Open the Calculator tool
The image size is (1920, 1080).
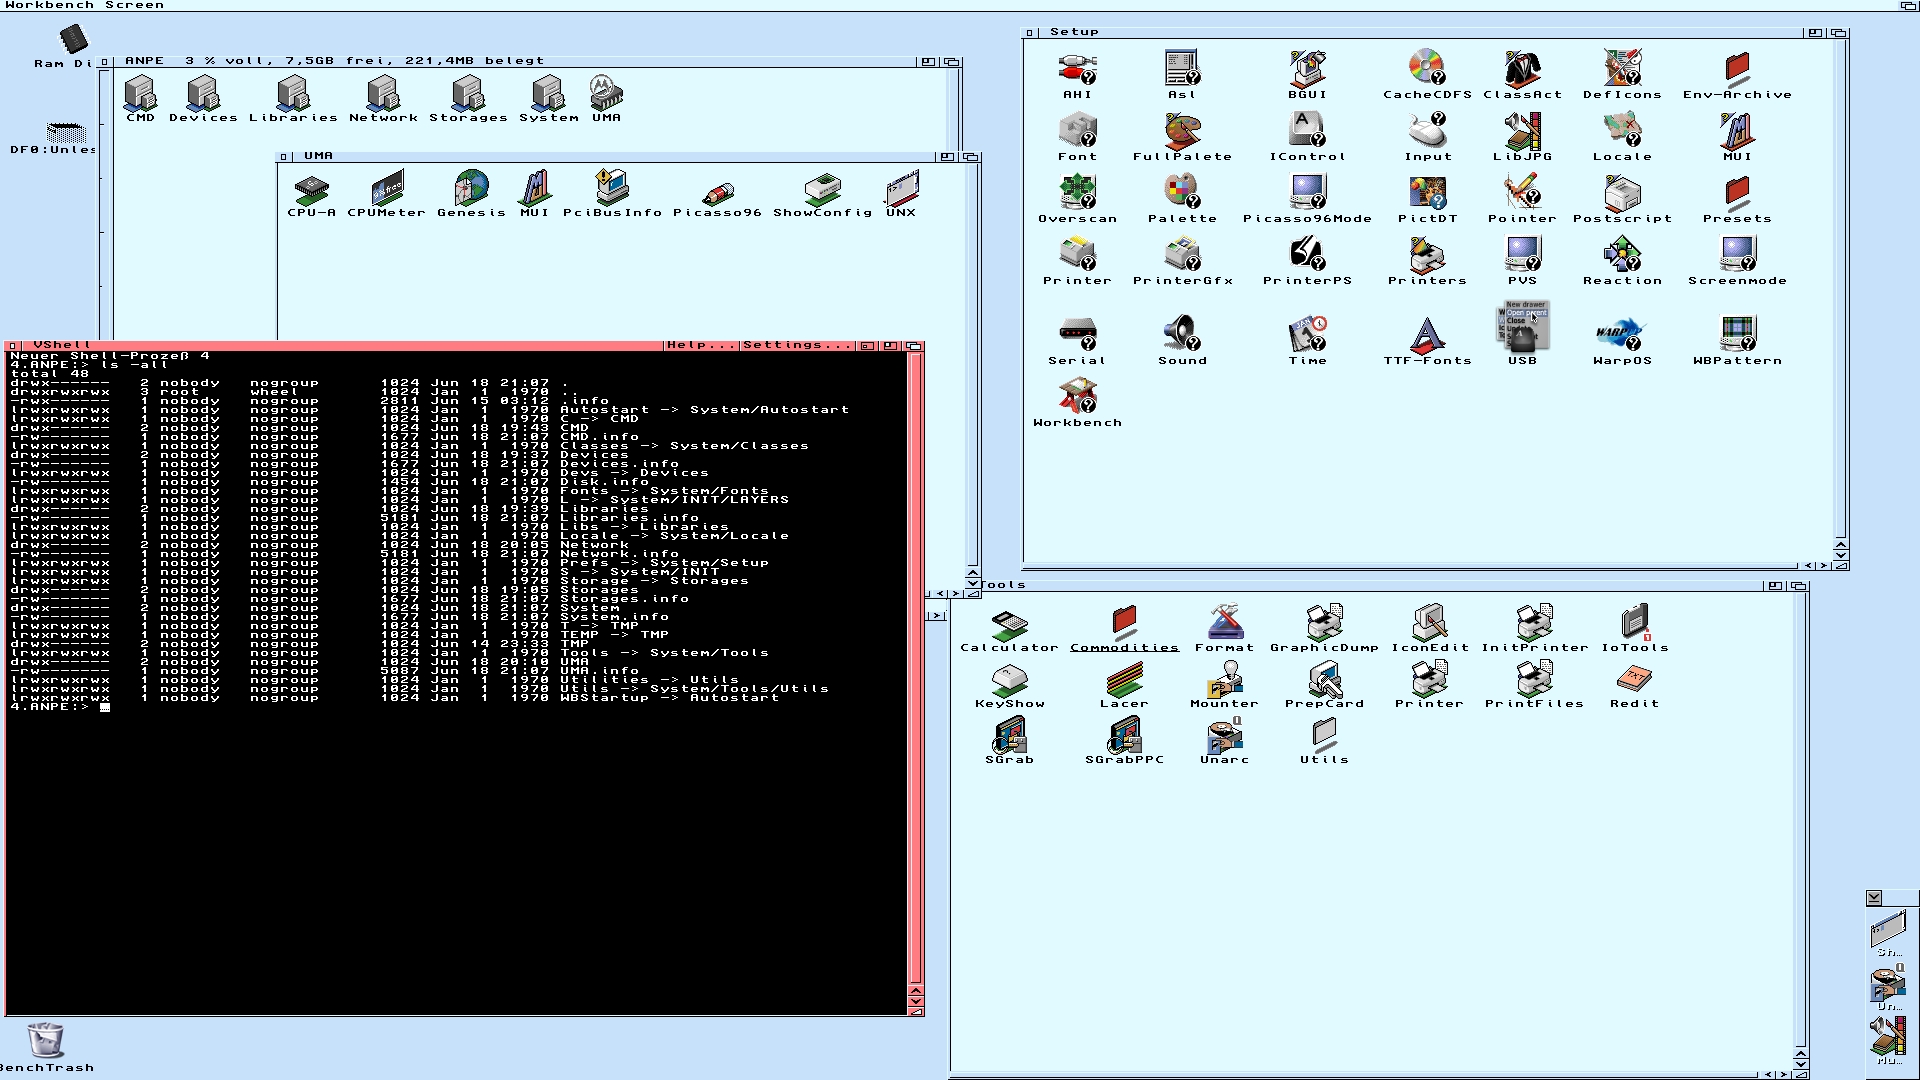(x=1009, y=625)
